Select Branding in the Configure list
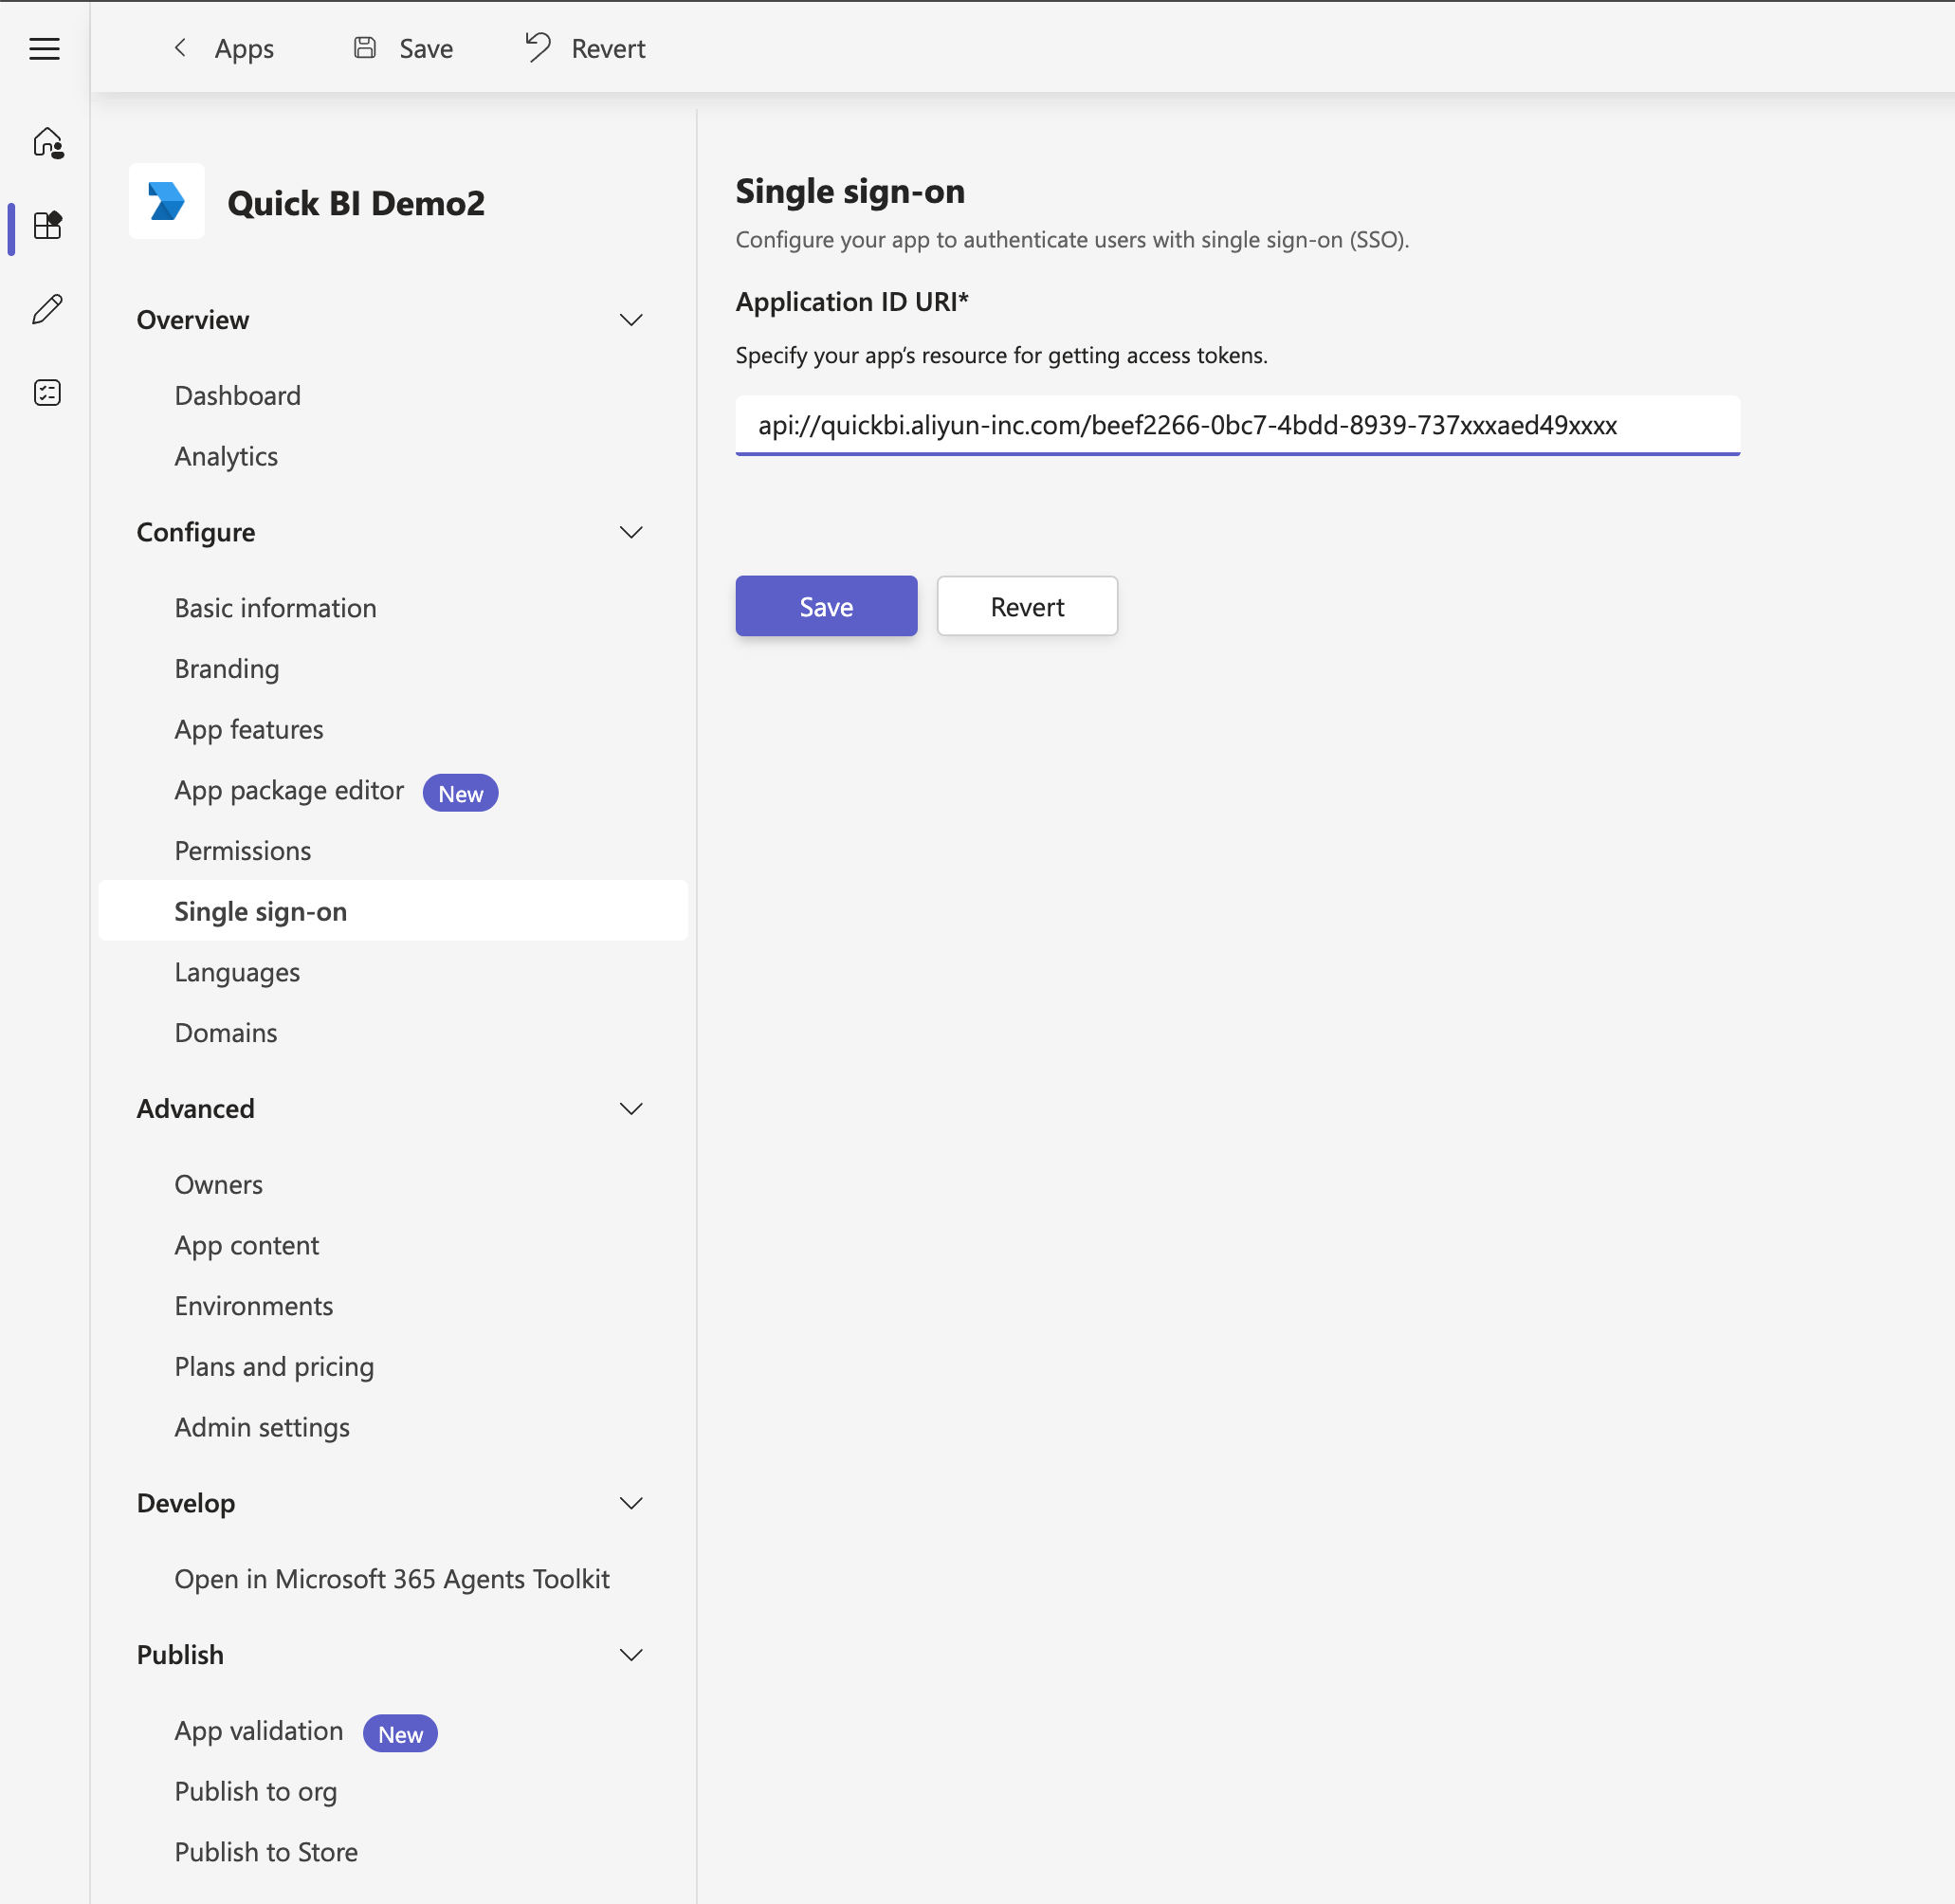The image size is (1955, 1904). [x=226, y=669]
